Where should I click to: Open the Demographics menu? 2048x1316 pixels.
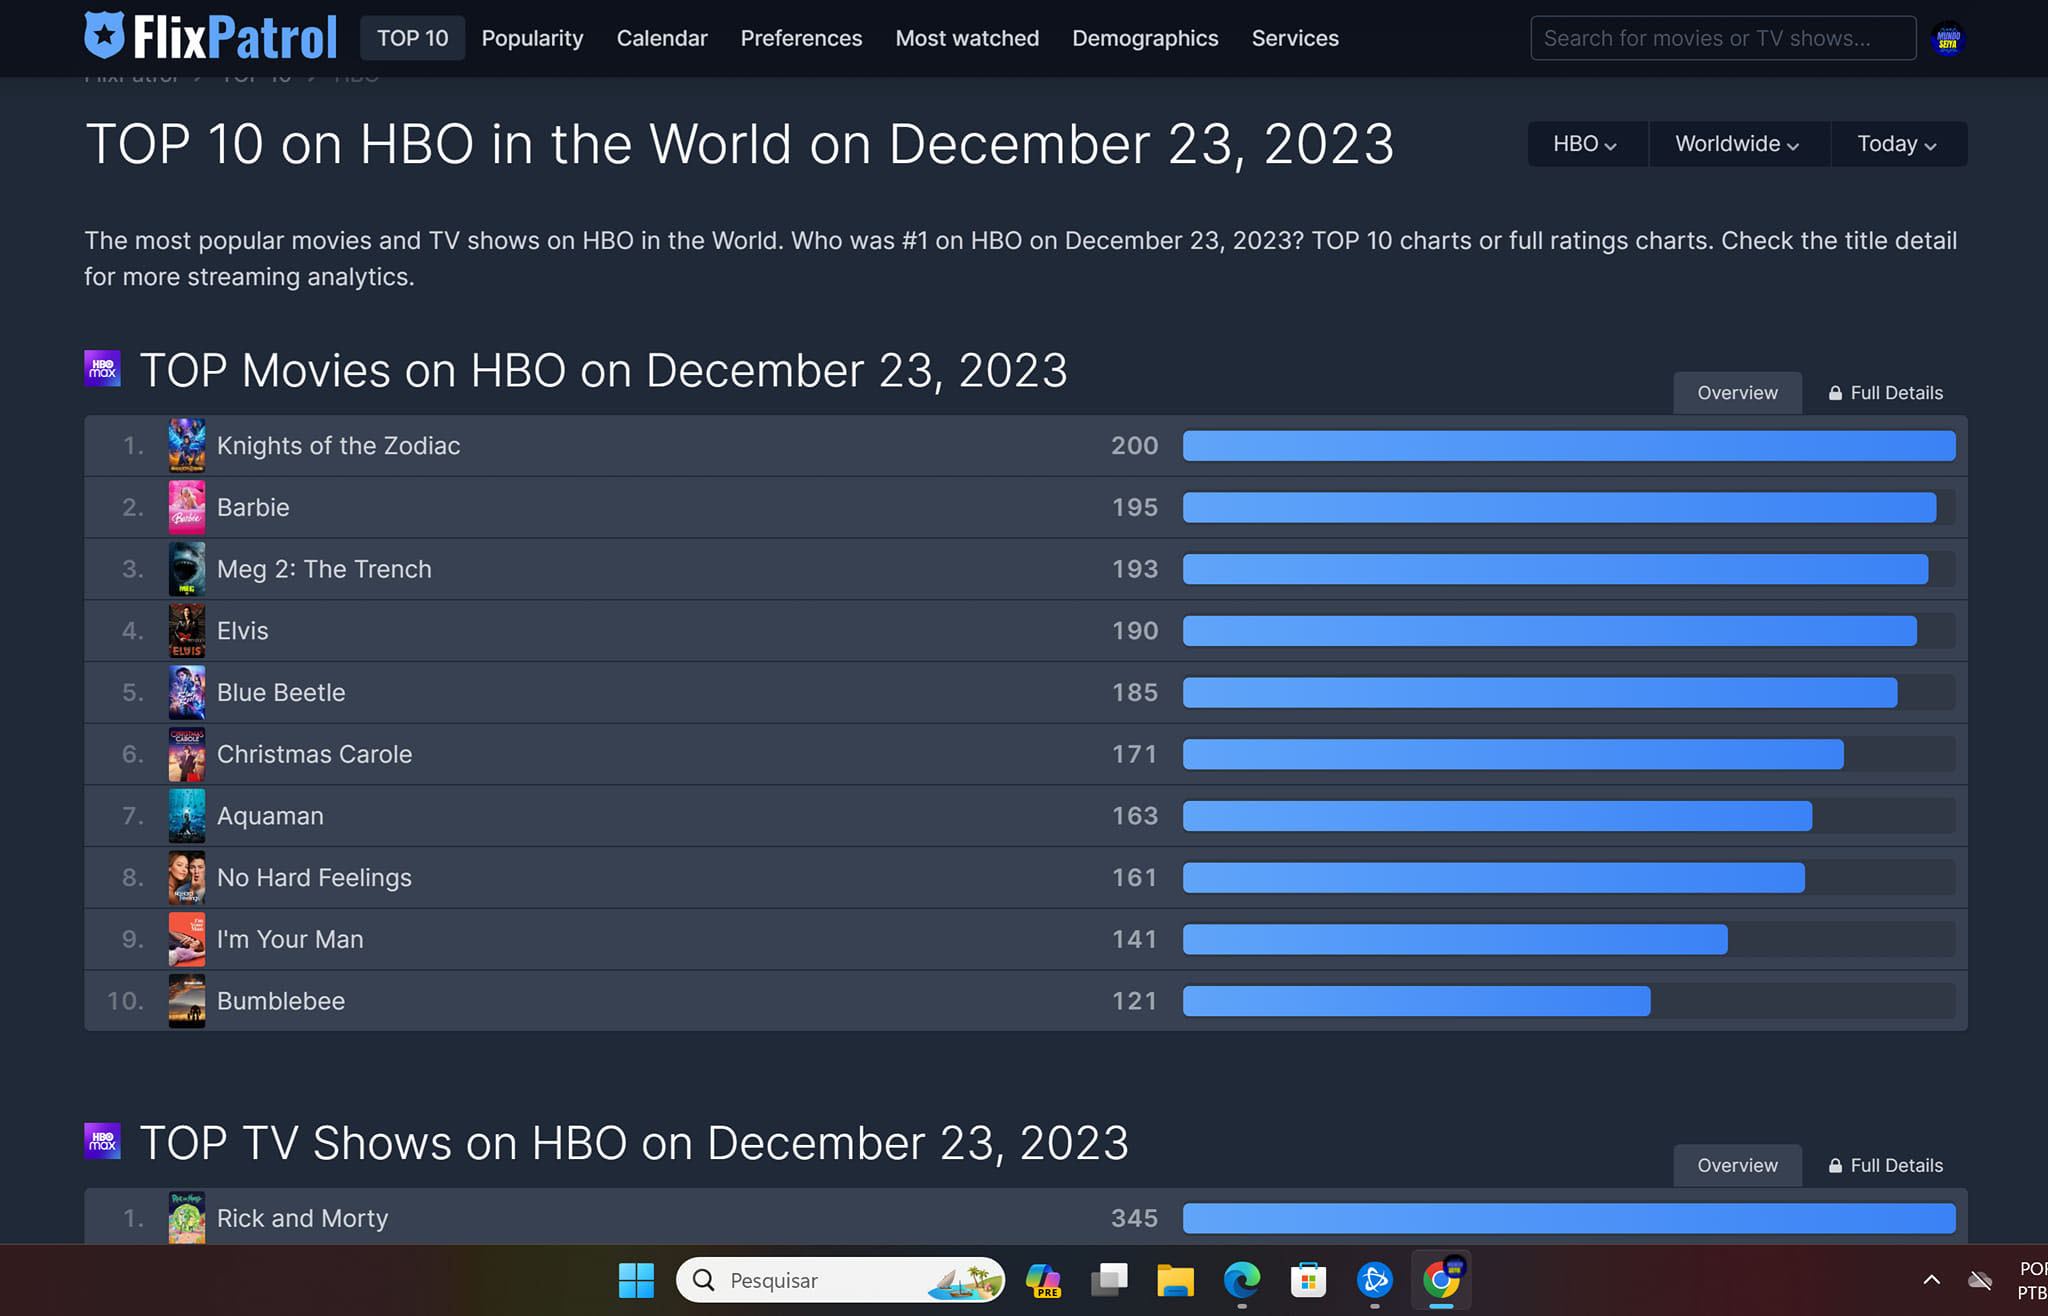(1145, 38)
